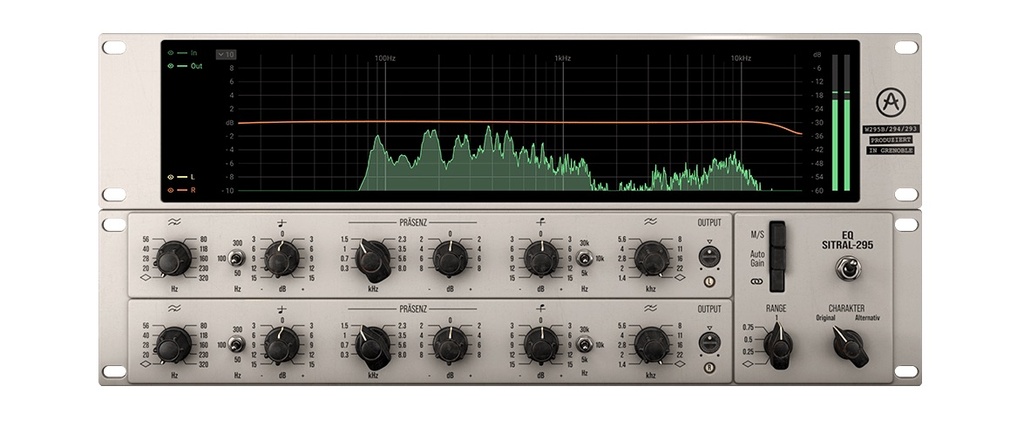Toggle visibility of the L curve
The height and width of the screenshot is (427, 1024).
170,177
